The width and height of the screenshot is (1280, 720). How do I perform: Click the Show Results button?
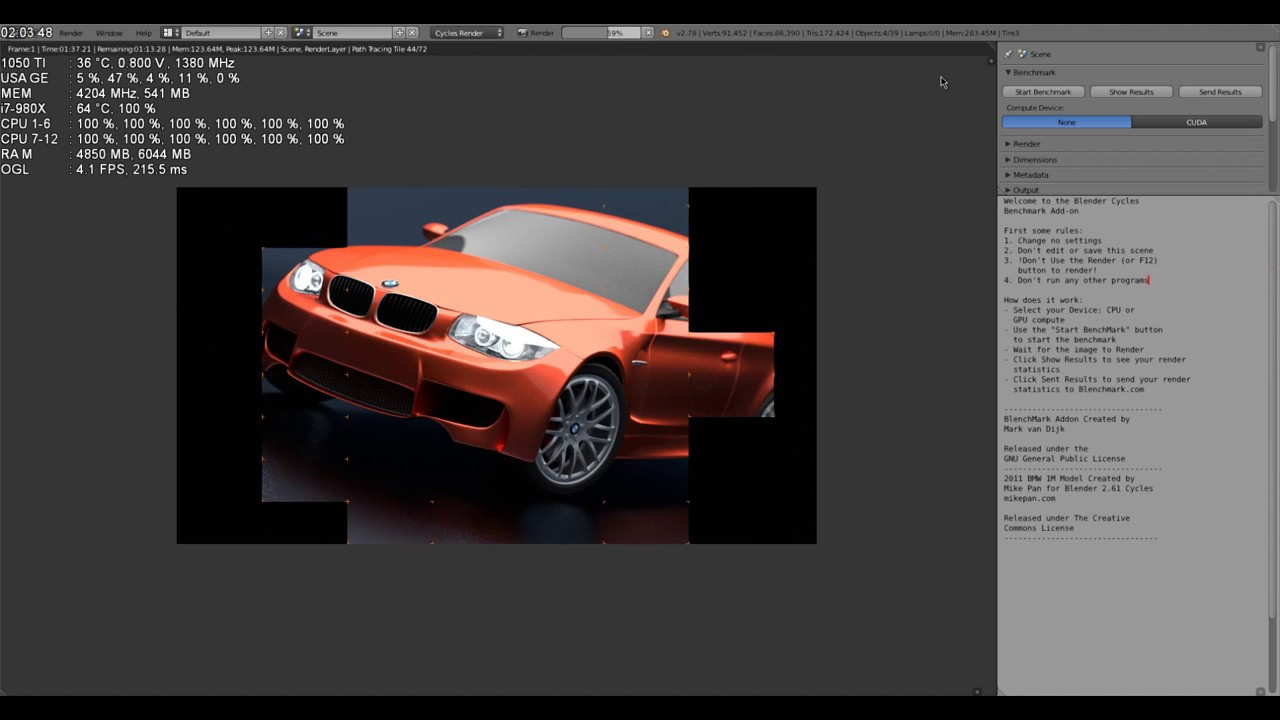pyautogui.click(x=1131, y=92)
